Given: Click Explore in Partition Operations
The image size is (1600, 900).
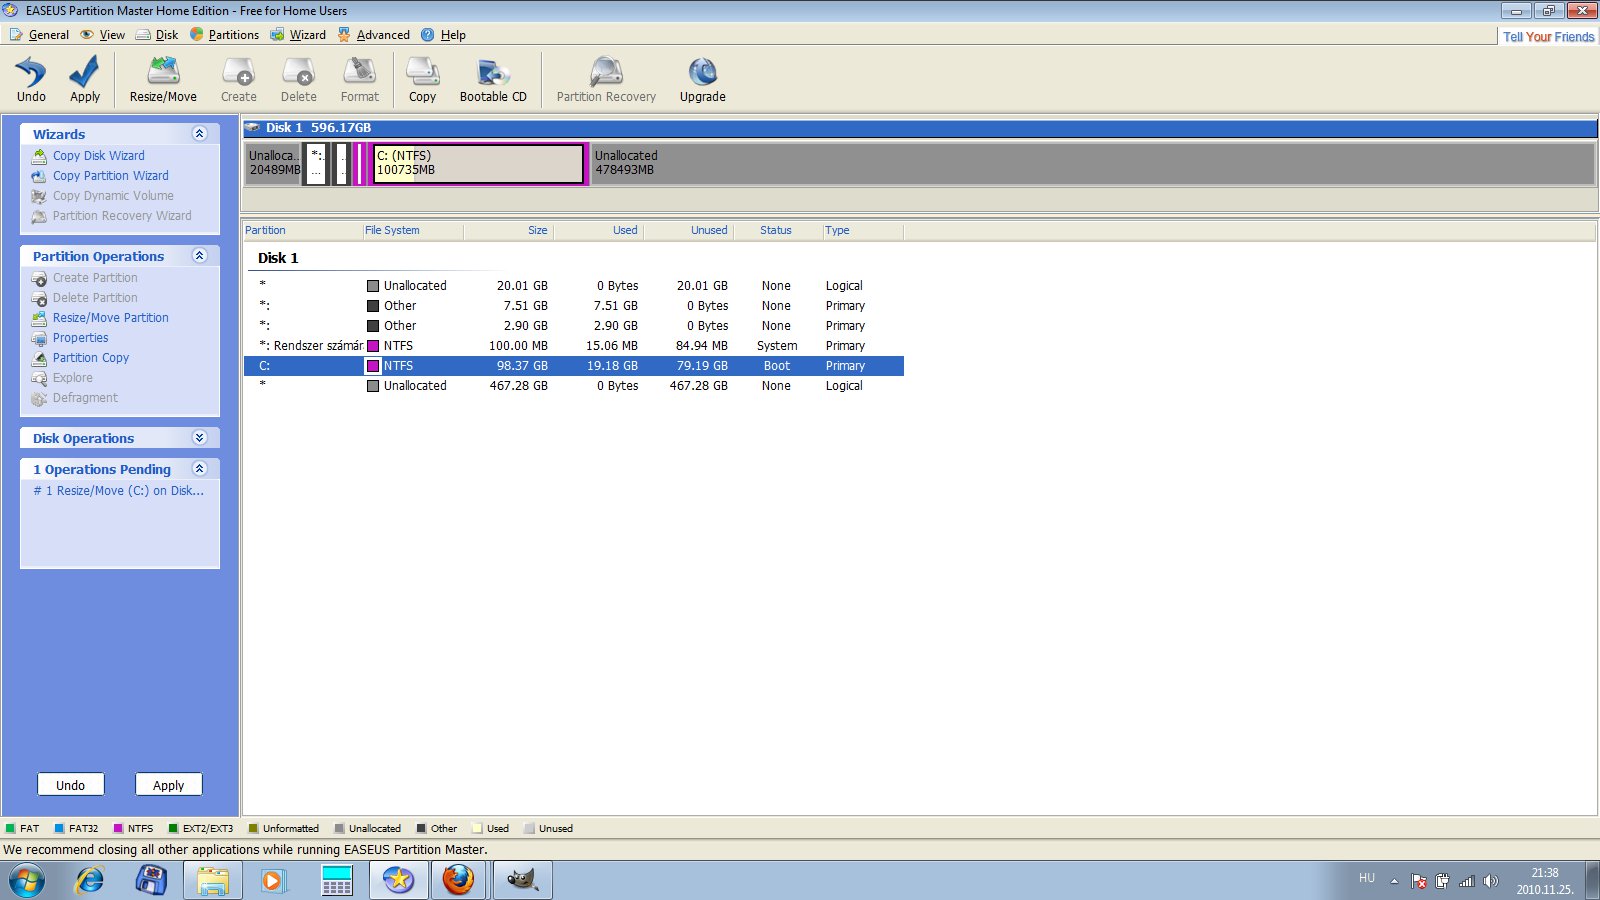Looking at the screenshot, I should 72,378.
